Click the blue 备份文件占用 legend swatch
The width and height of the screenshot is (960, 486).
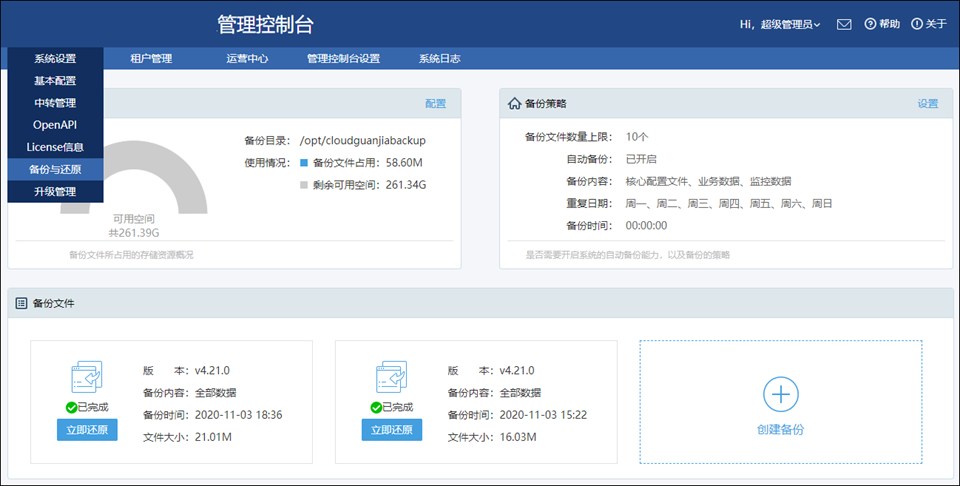click(304, 163)
